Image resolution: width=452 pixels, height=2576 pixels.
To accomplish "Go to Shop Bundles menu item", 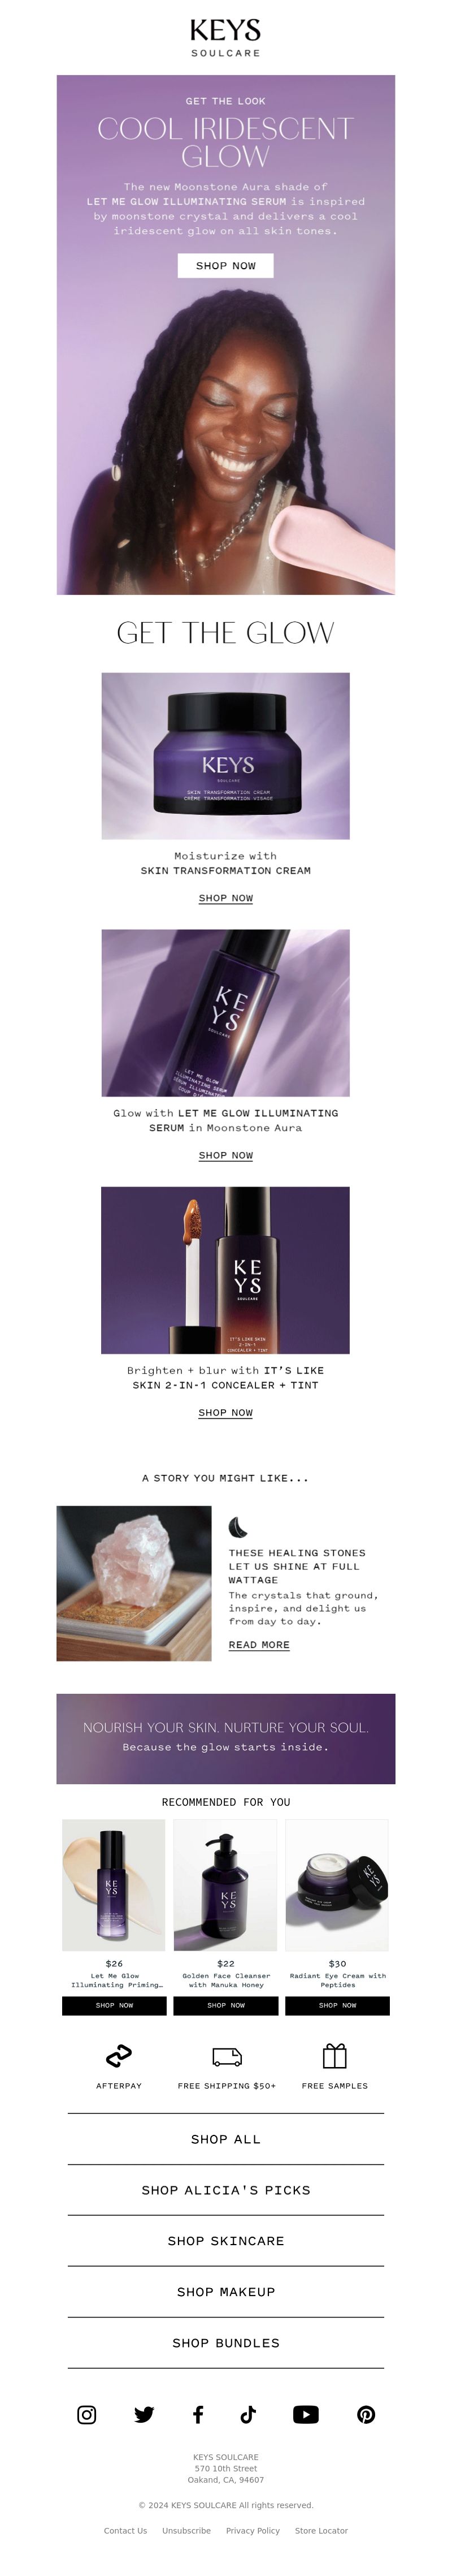I will click(226, 2342).
